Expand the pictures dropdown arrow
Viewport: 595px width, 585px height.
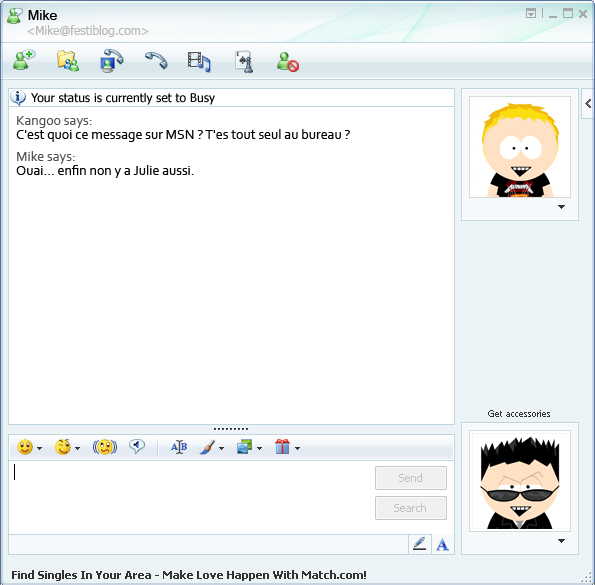[x=259, y=448]
